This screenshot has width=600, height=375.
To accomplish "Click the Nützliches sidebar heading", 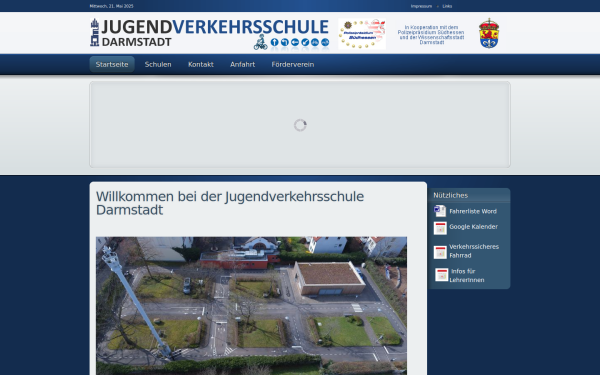I will [450, 195].
